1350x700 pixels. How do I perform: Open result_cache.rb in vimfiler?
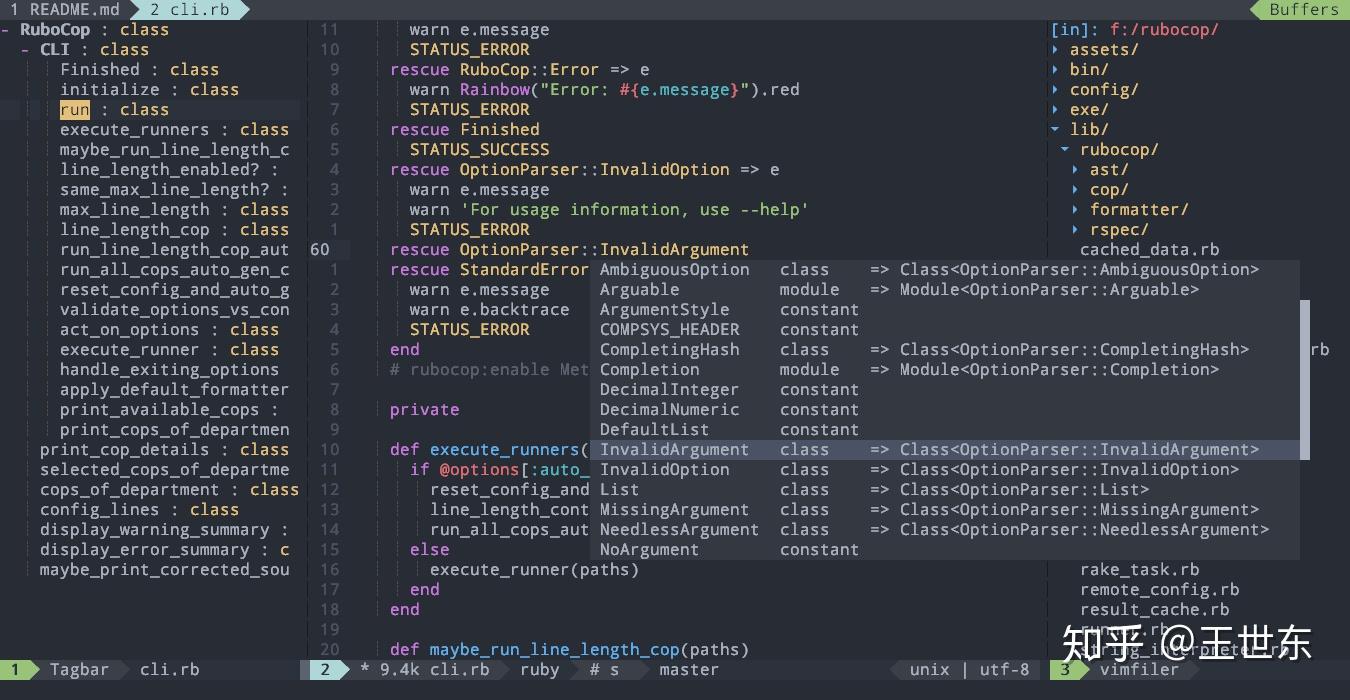click(1154, 610)
